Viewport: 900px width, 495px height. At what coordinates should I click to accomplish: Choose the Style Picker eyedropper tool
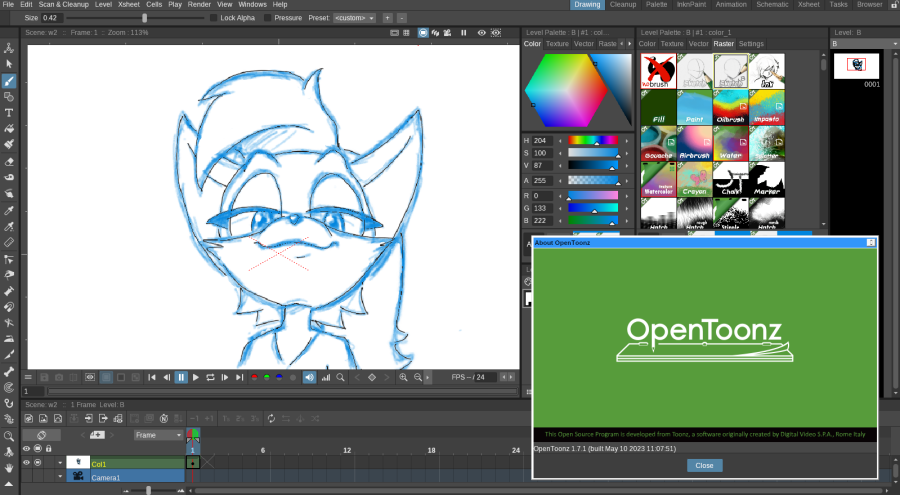pyautogui.click(x=9, y=210)
